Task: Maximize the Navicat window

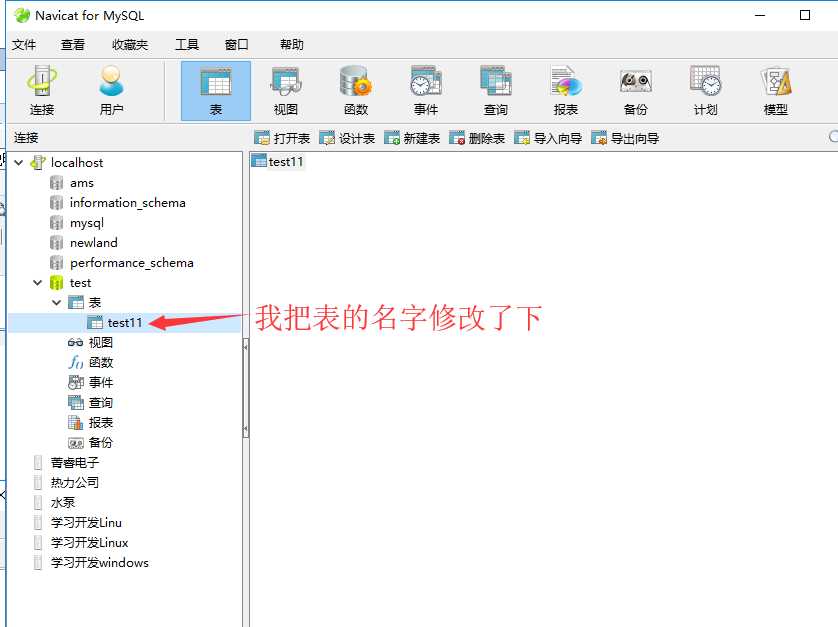Action: pos(805,15)
